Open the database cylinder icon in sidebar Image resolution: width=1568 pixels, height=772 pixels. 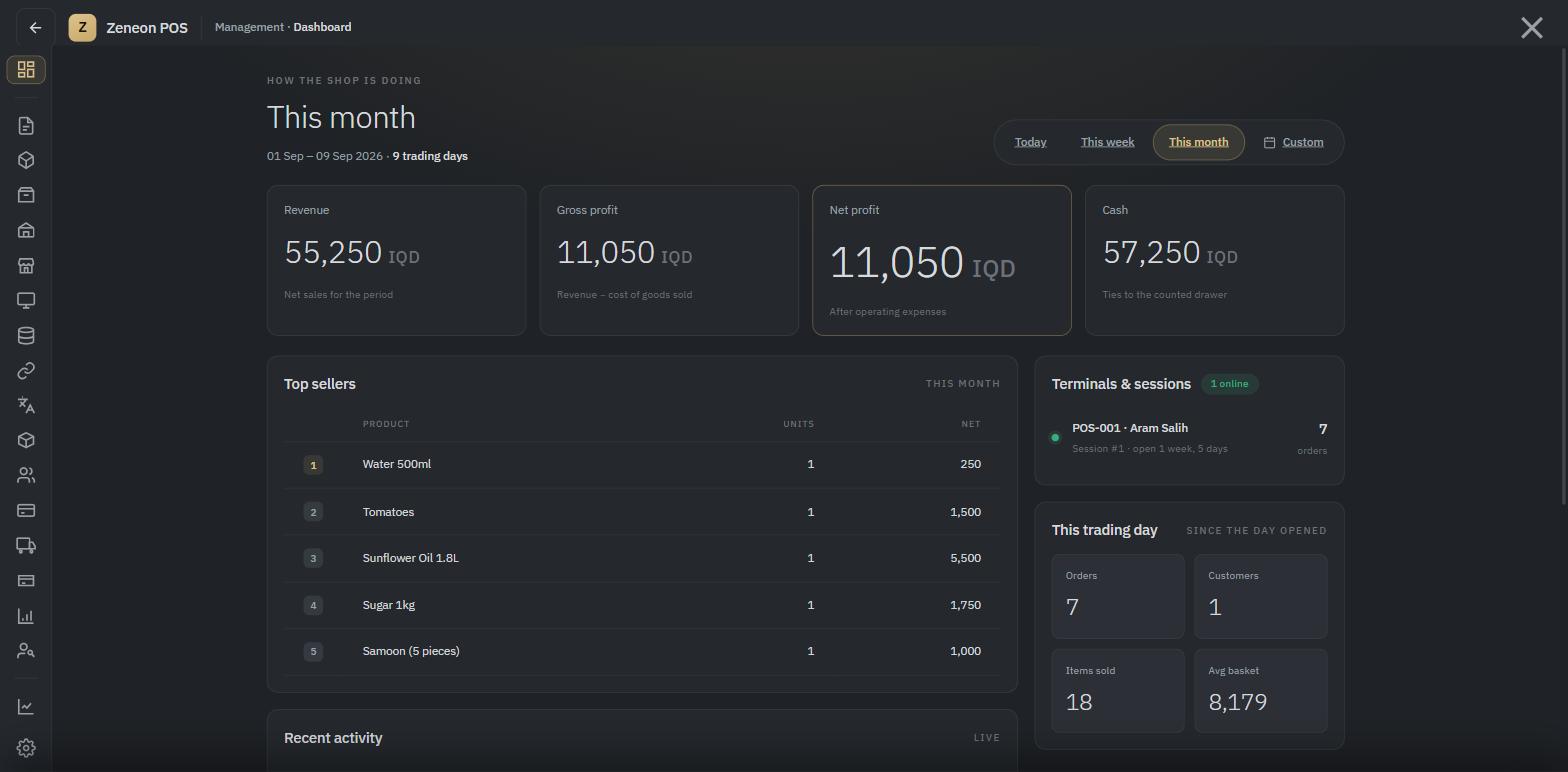pos(26,336)
